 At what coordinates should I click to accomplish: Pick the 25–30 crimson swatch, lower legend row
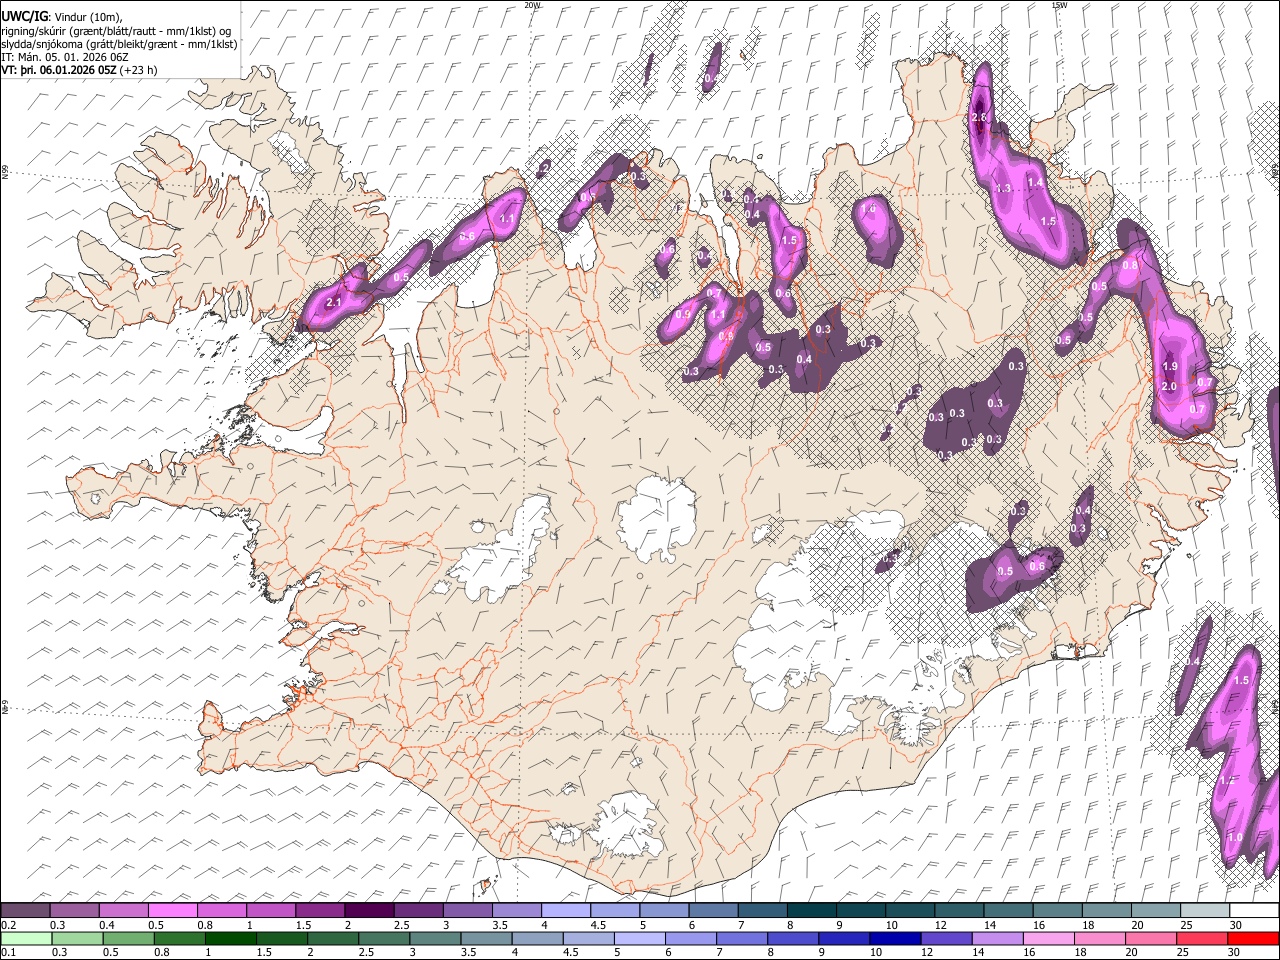tap(1201, 938)
